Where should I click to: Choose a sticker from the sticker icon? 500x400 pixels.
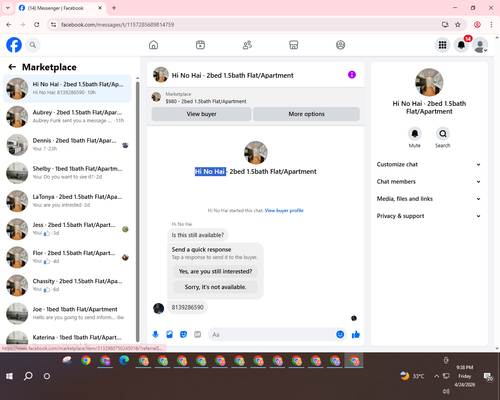click(183, 334)
